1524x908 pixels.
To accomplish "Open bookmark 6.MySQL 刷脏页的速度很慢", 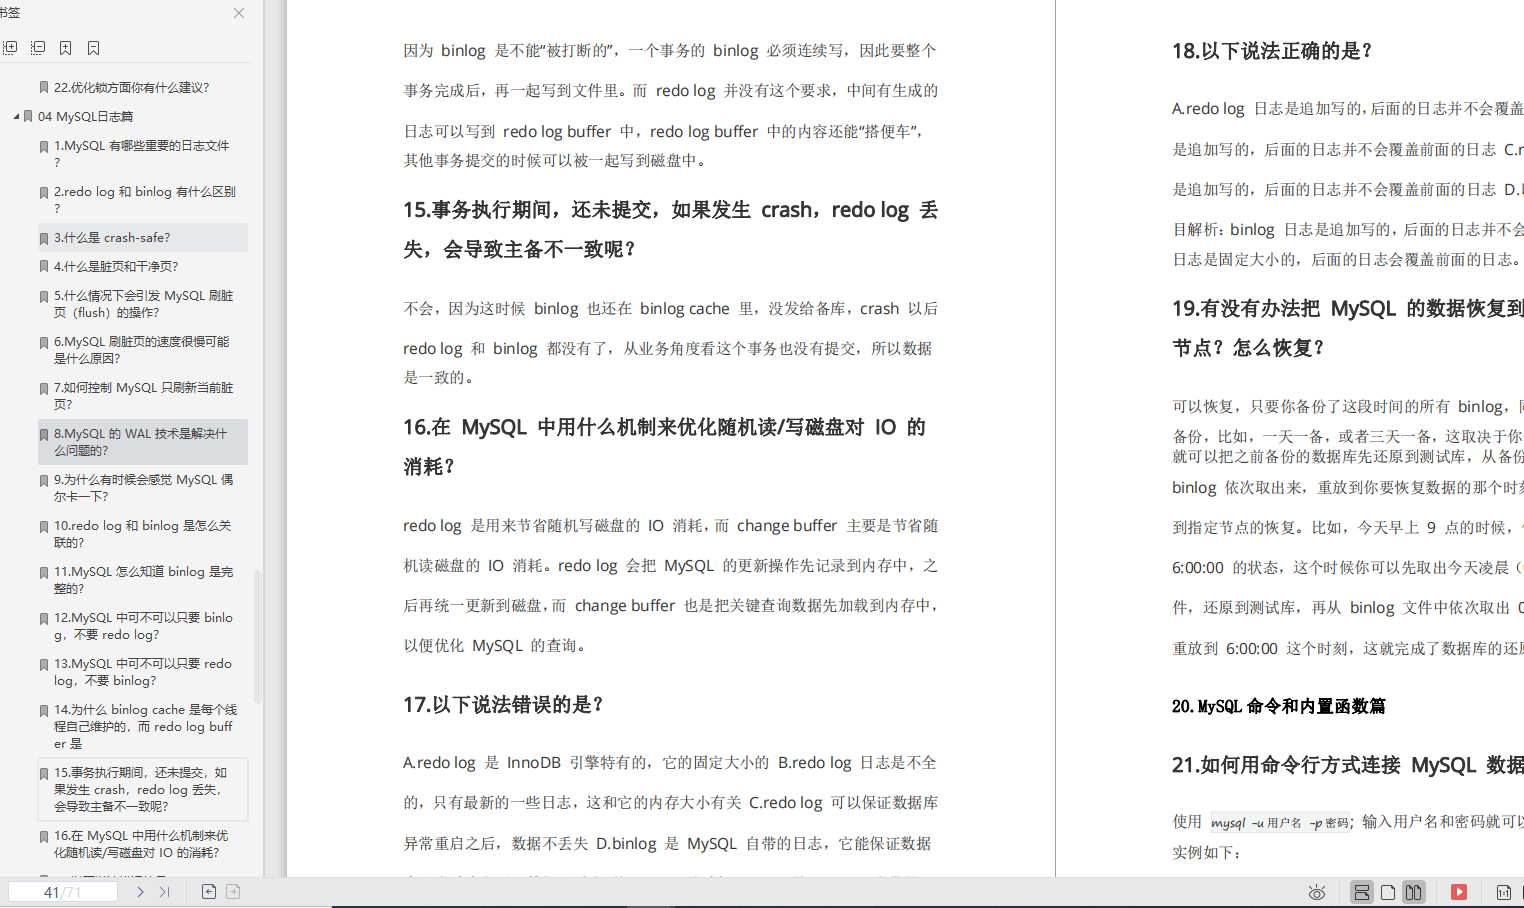I will click(142, 350).
